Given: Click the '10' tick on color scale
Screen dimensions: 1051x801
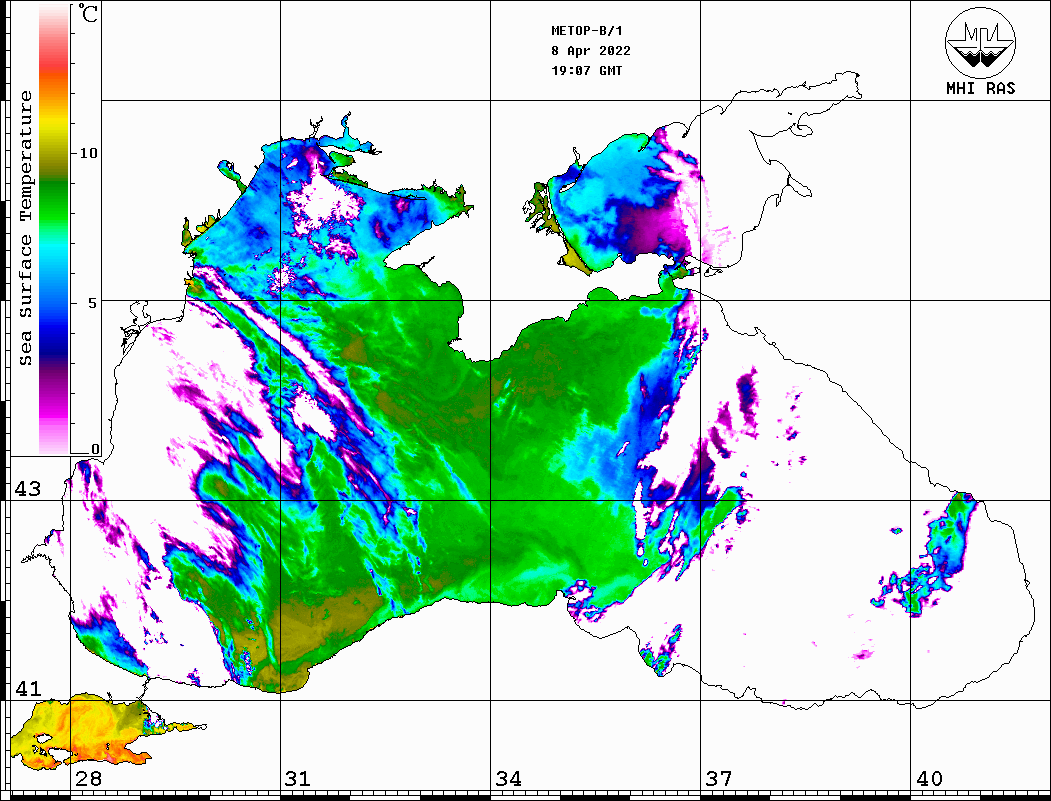Looking at the screenshot, I should pos(88,153).
